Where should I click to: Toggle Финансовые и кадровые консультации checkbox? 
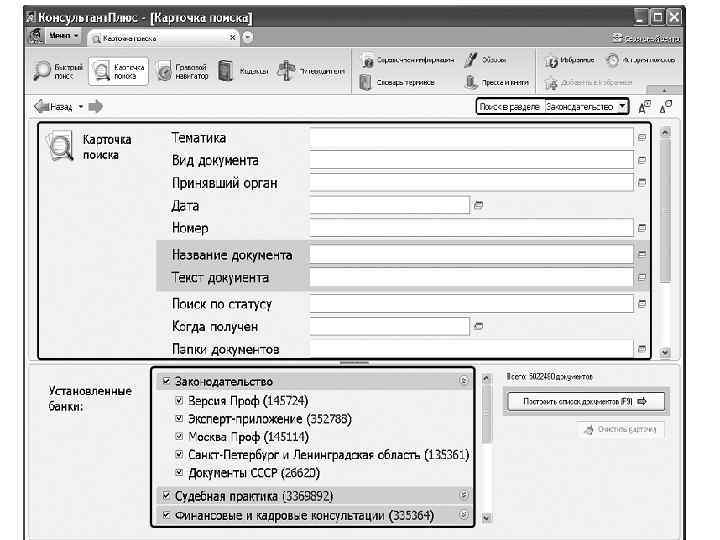pyautogui.click(x=167, y=515)
